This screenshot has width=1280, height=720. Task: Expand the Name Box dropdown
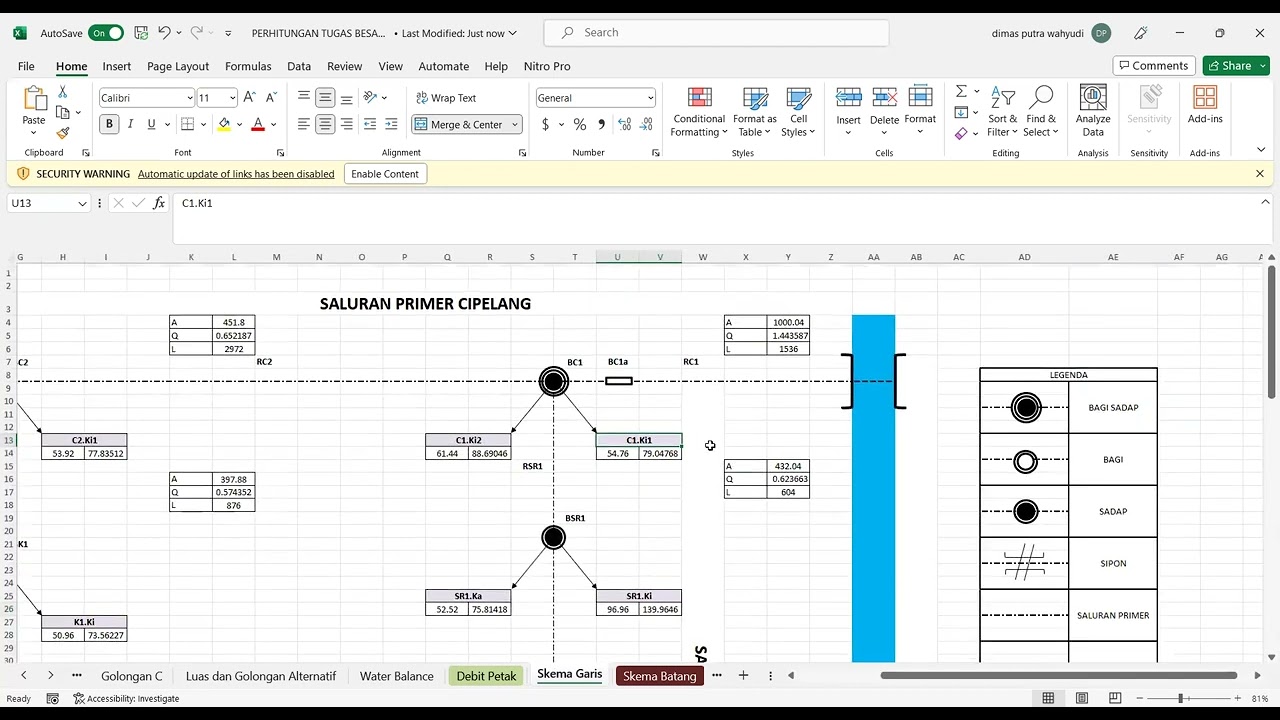(82, 203)
